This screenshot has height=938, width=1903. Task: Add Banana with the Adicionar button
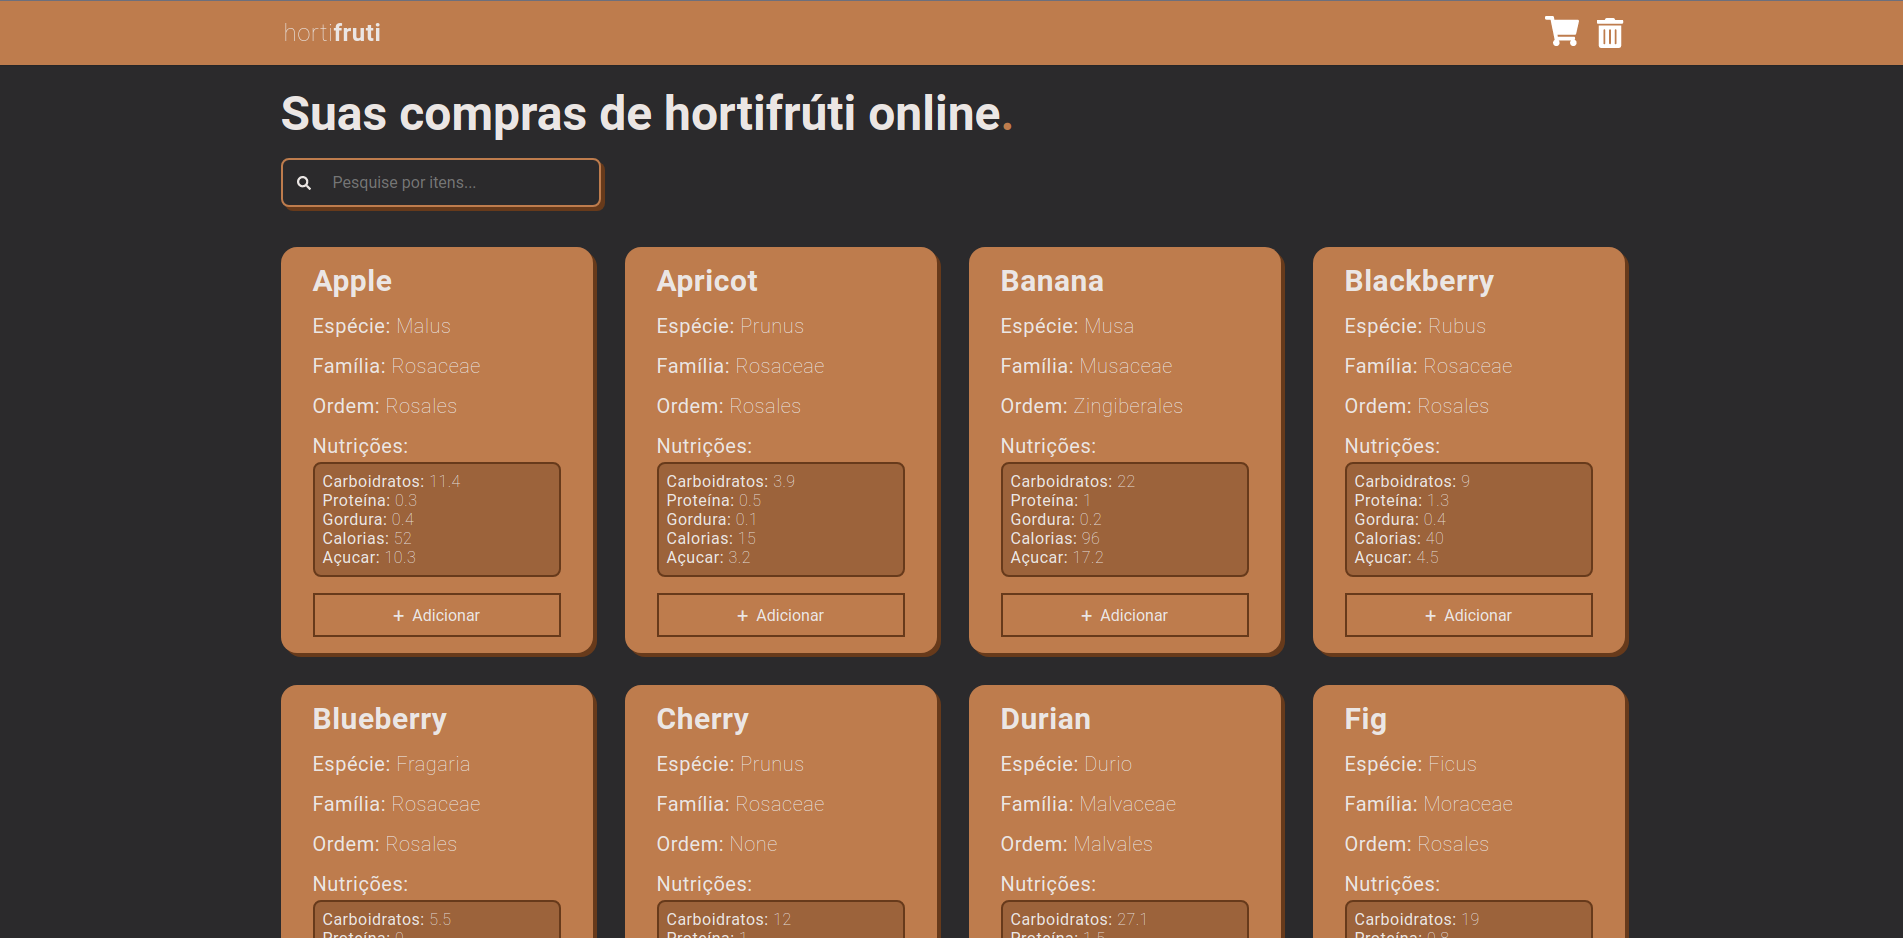(x=1125, y=615)
